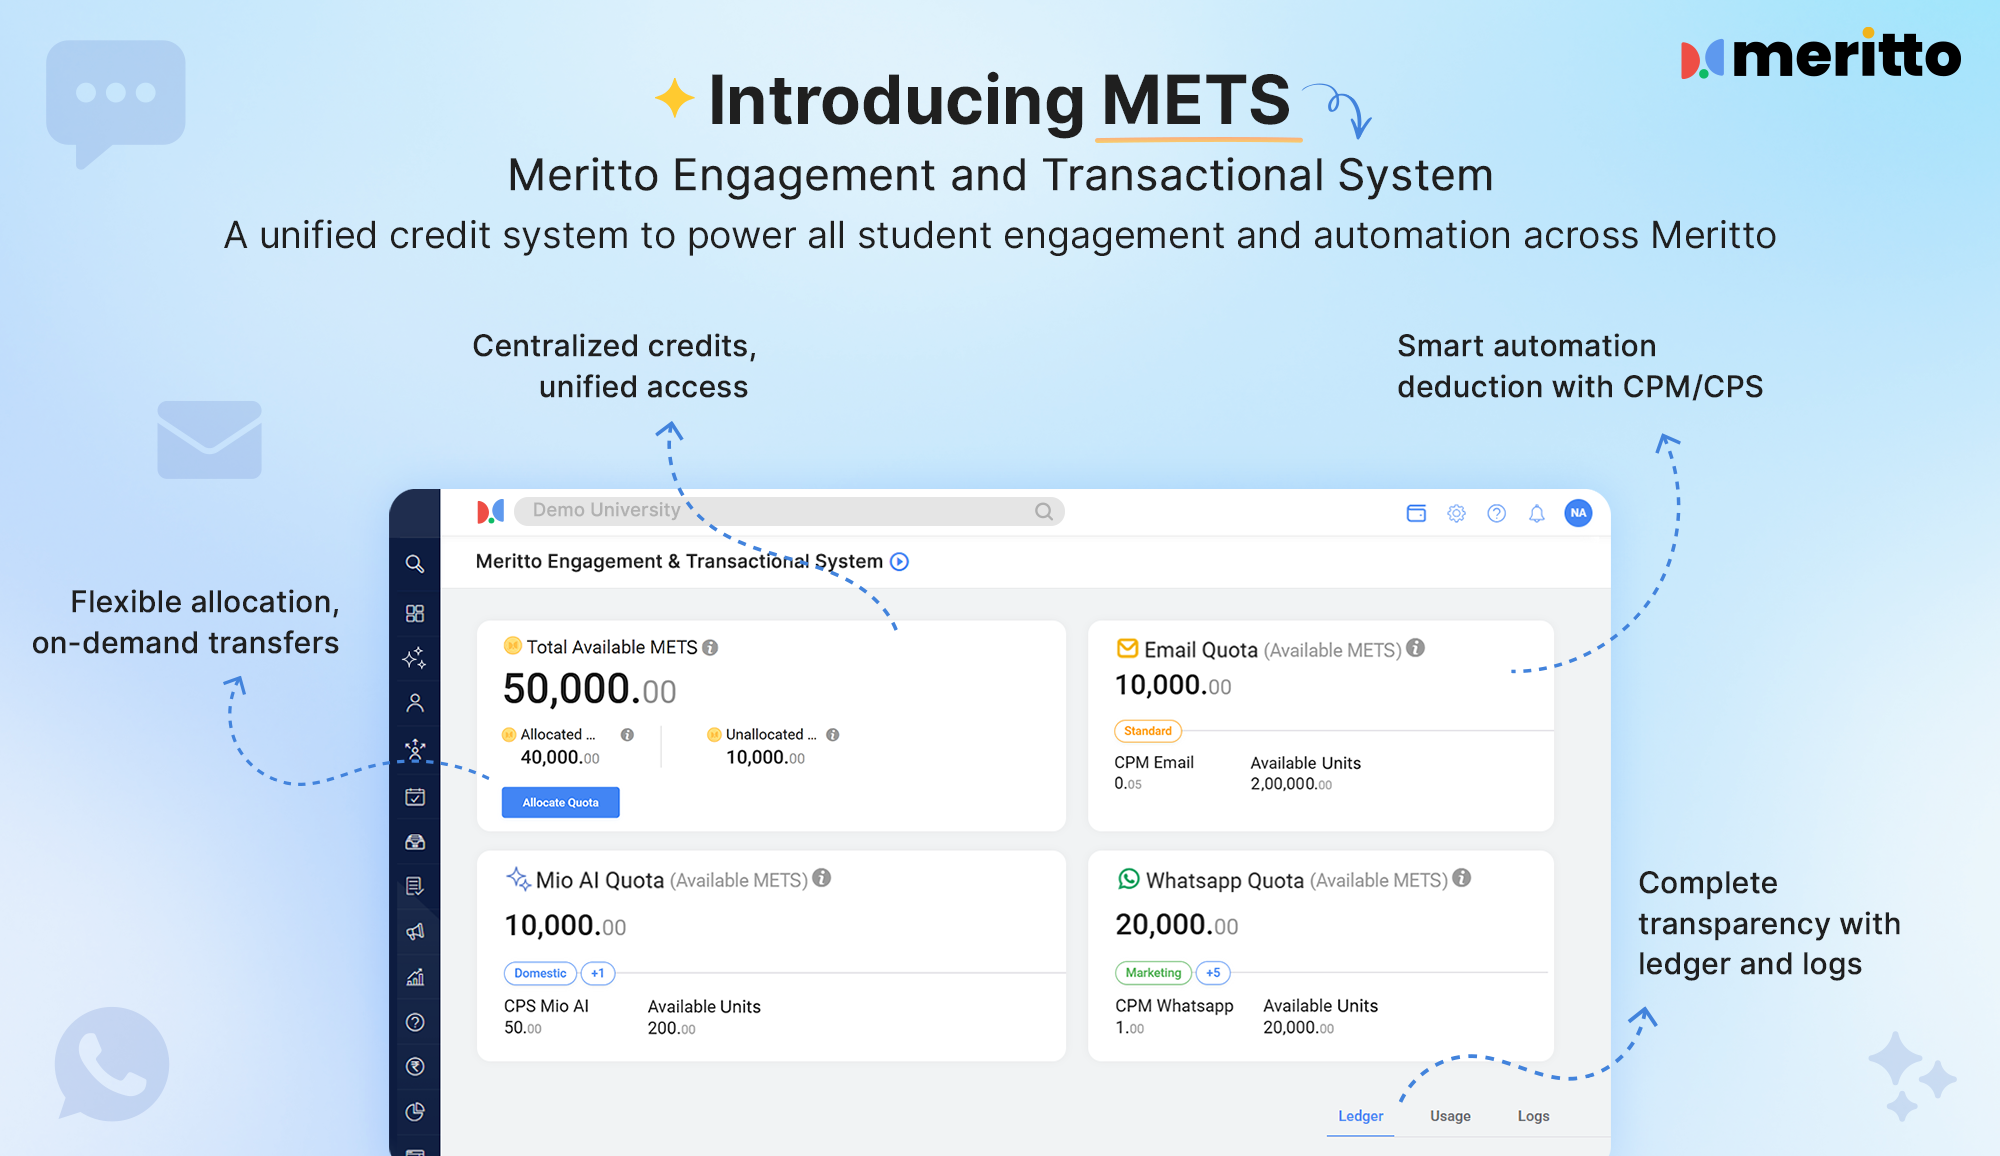Play the METS intro video
Viewport: 2000px width, 1156px height.
pos(899,562)
